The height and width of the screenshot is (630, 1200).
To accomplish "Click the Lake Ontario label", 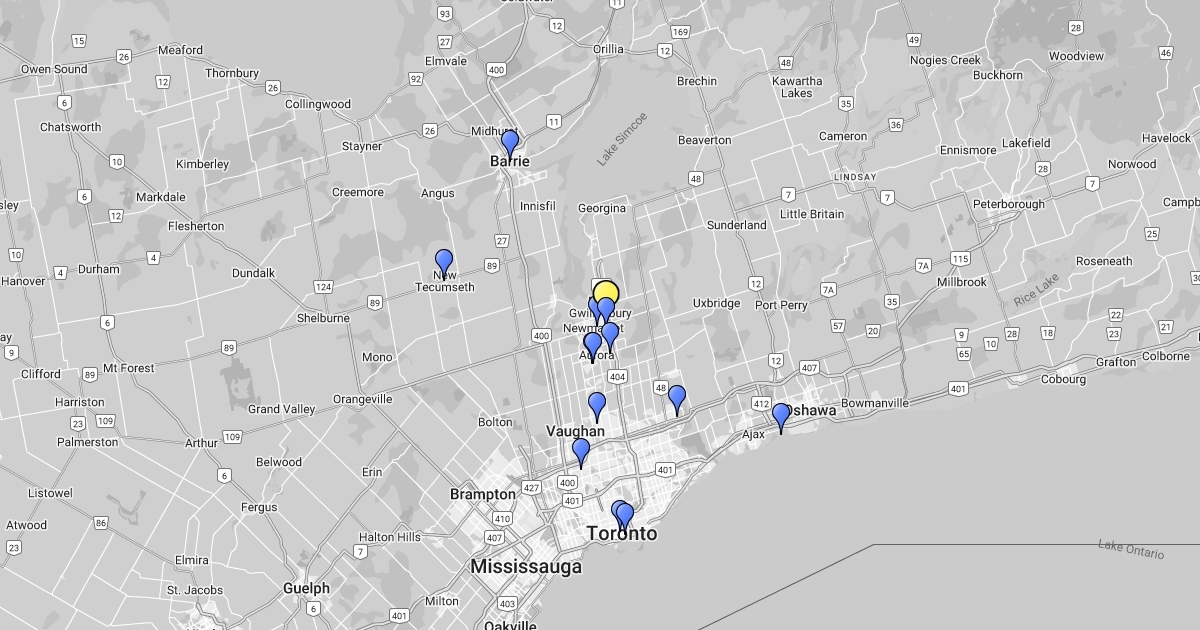I will point(1131,549).
